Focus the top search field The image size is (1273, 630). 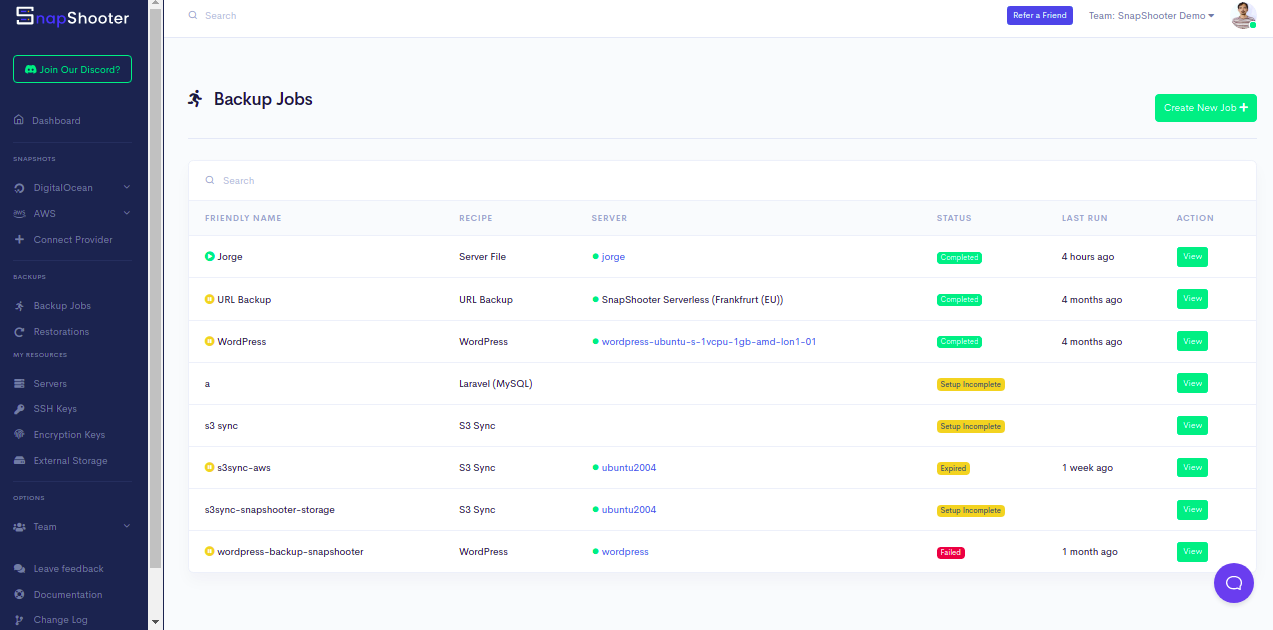click(590, 16)
